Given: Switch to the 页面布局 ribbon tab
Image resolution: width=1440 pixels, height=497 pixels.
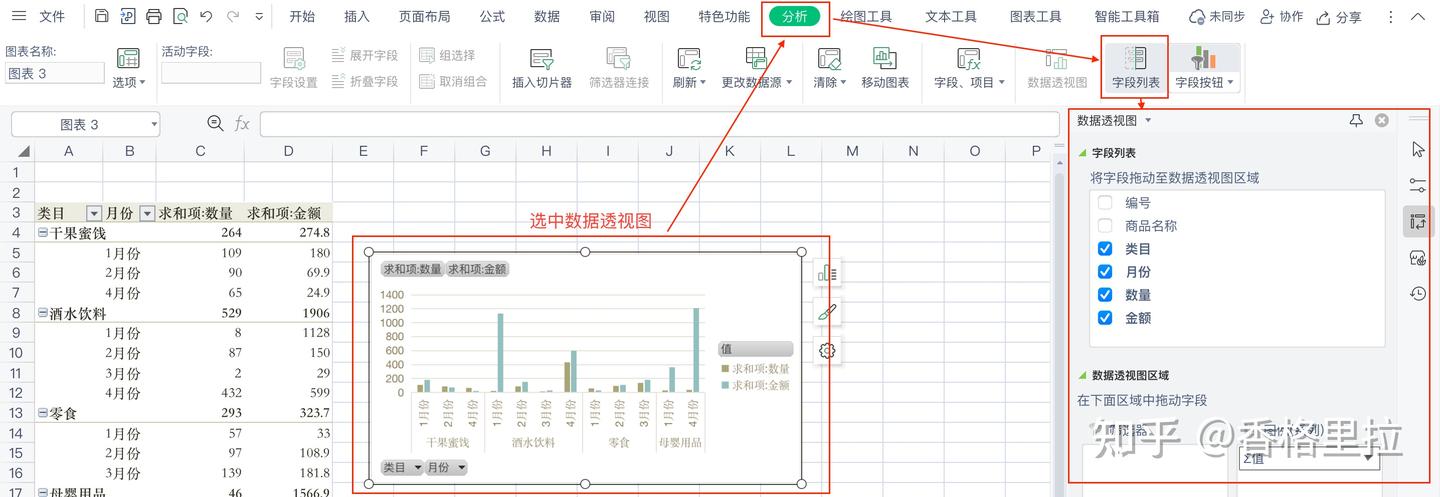Looking at the screenshot, I should click(x=424, y=17).
